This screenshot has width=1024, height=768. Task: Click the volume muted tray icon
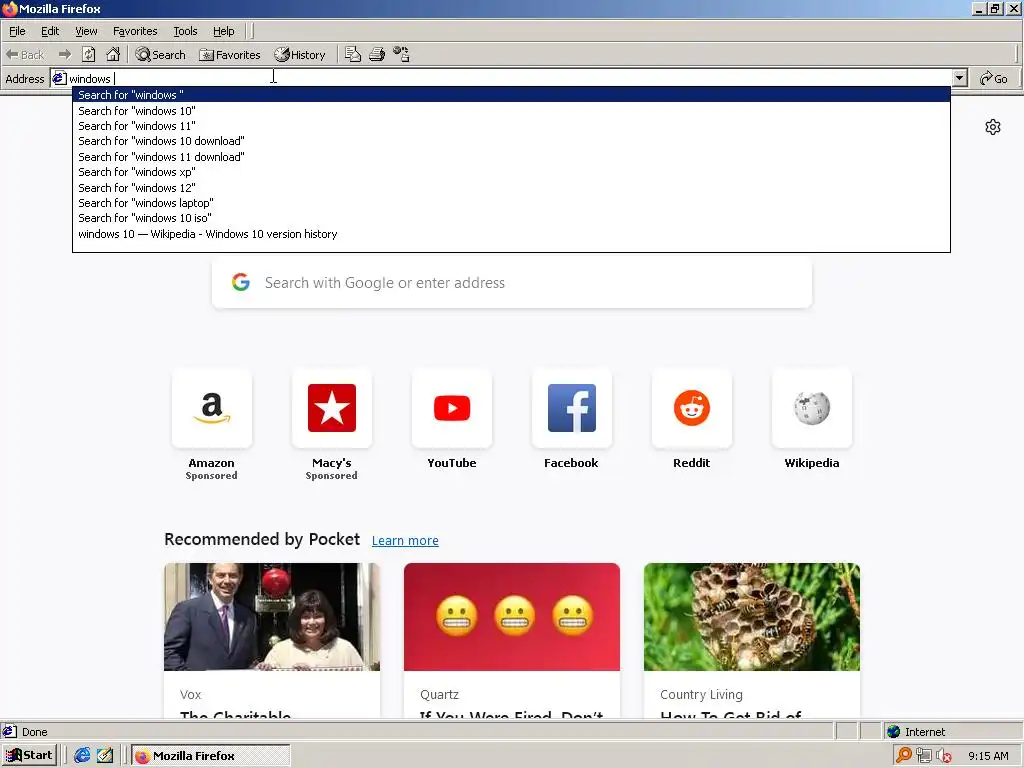[944, 756]
